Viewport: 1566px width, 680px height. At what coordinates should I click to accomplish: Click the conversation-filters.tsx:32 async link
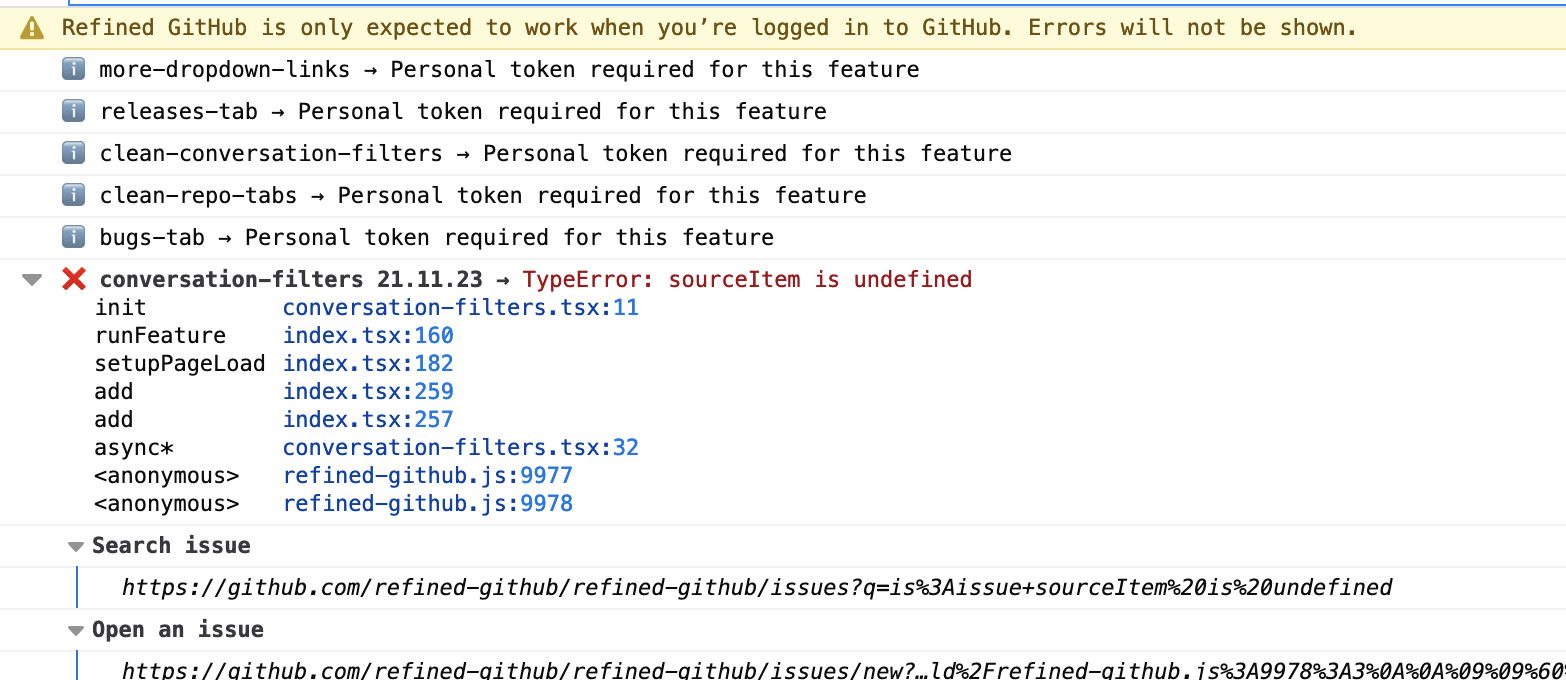pyautogui.click(x=461, y=447)
